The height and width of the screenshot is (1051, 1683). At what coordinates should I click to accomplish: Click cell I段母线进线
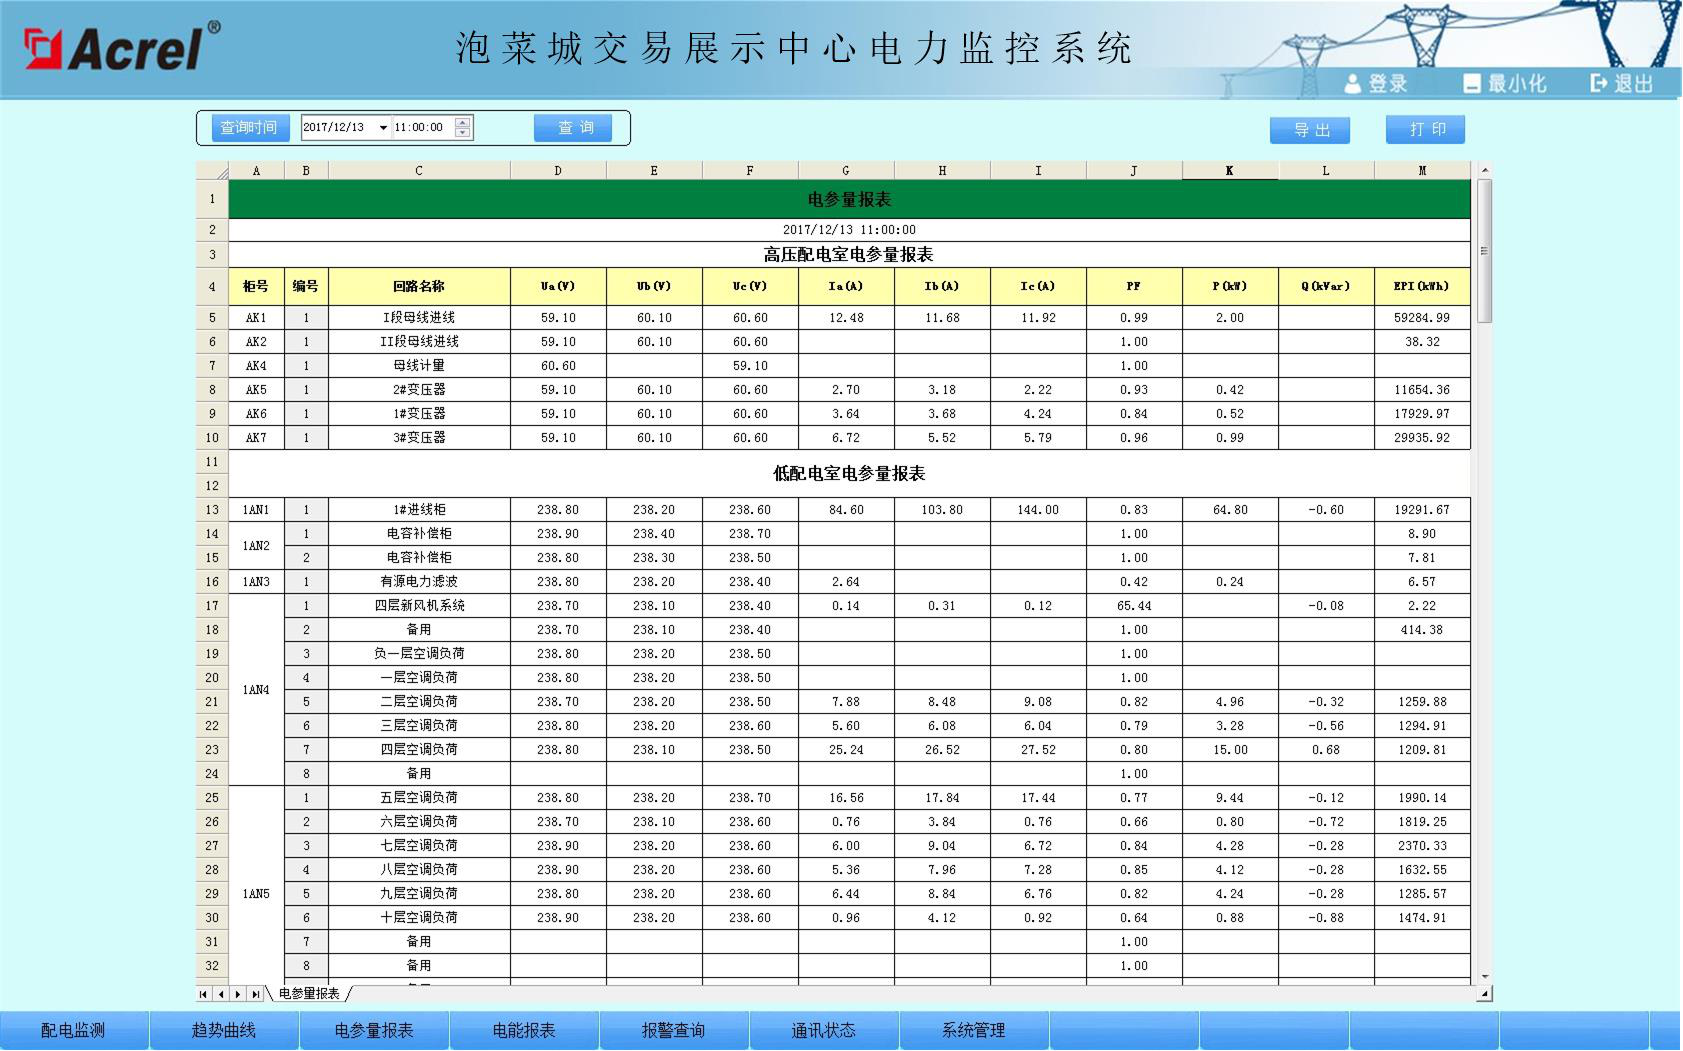[x=419, y=318]
